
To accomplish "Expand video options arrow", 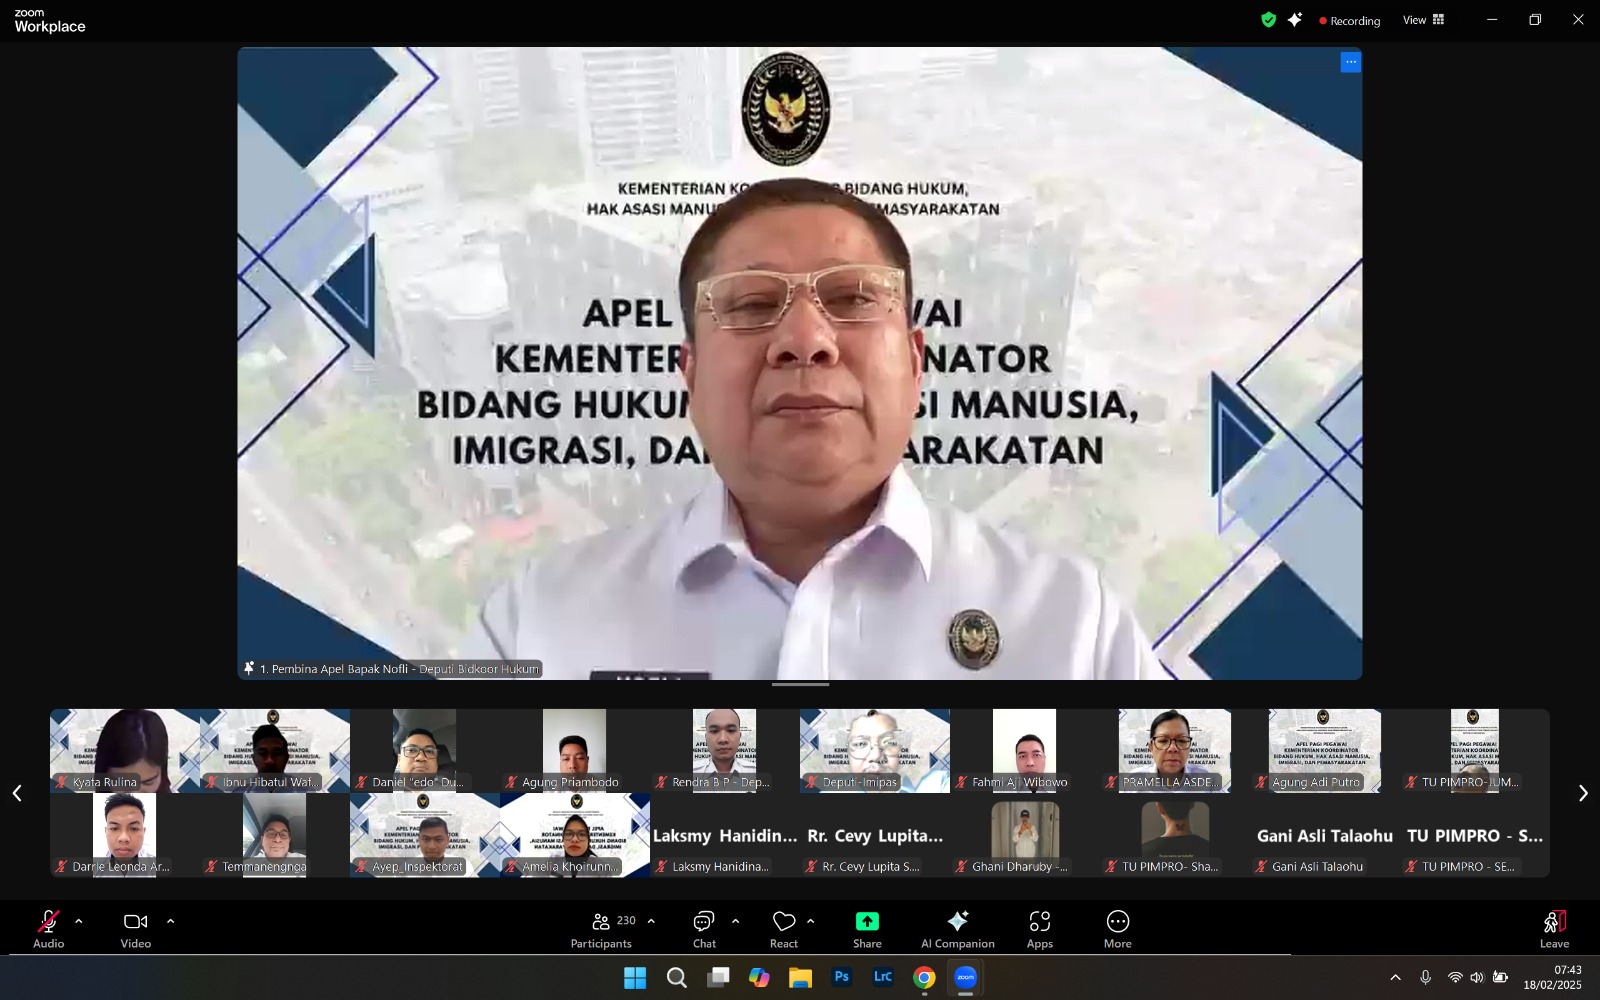I will coord(170,921).
